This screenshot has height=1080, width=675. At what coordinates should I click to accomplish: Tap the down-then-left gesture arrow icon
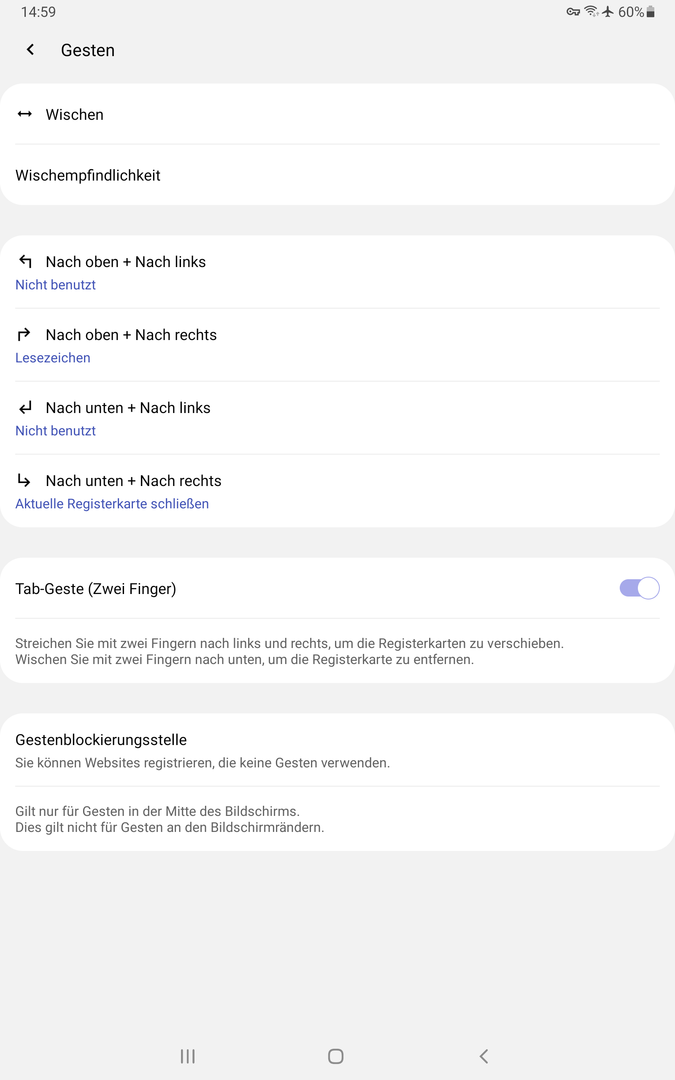pos(25,407)
